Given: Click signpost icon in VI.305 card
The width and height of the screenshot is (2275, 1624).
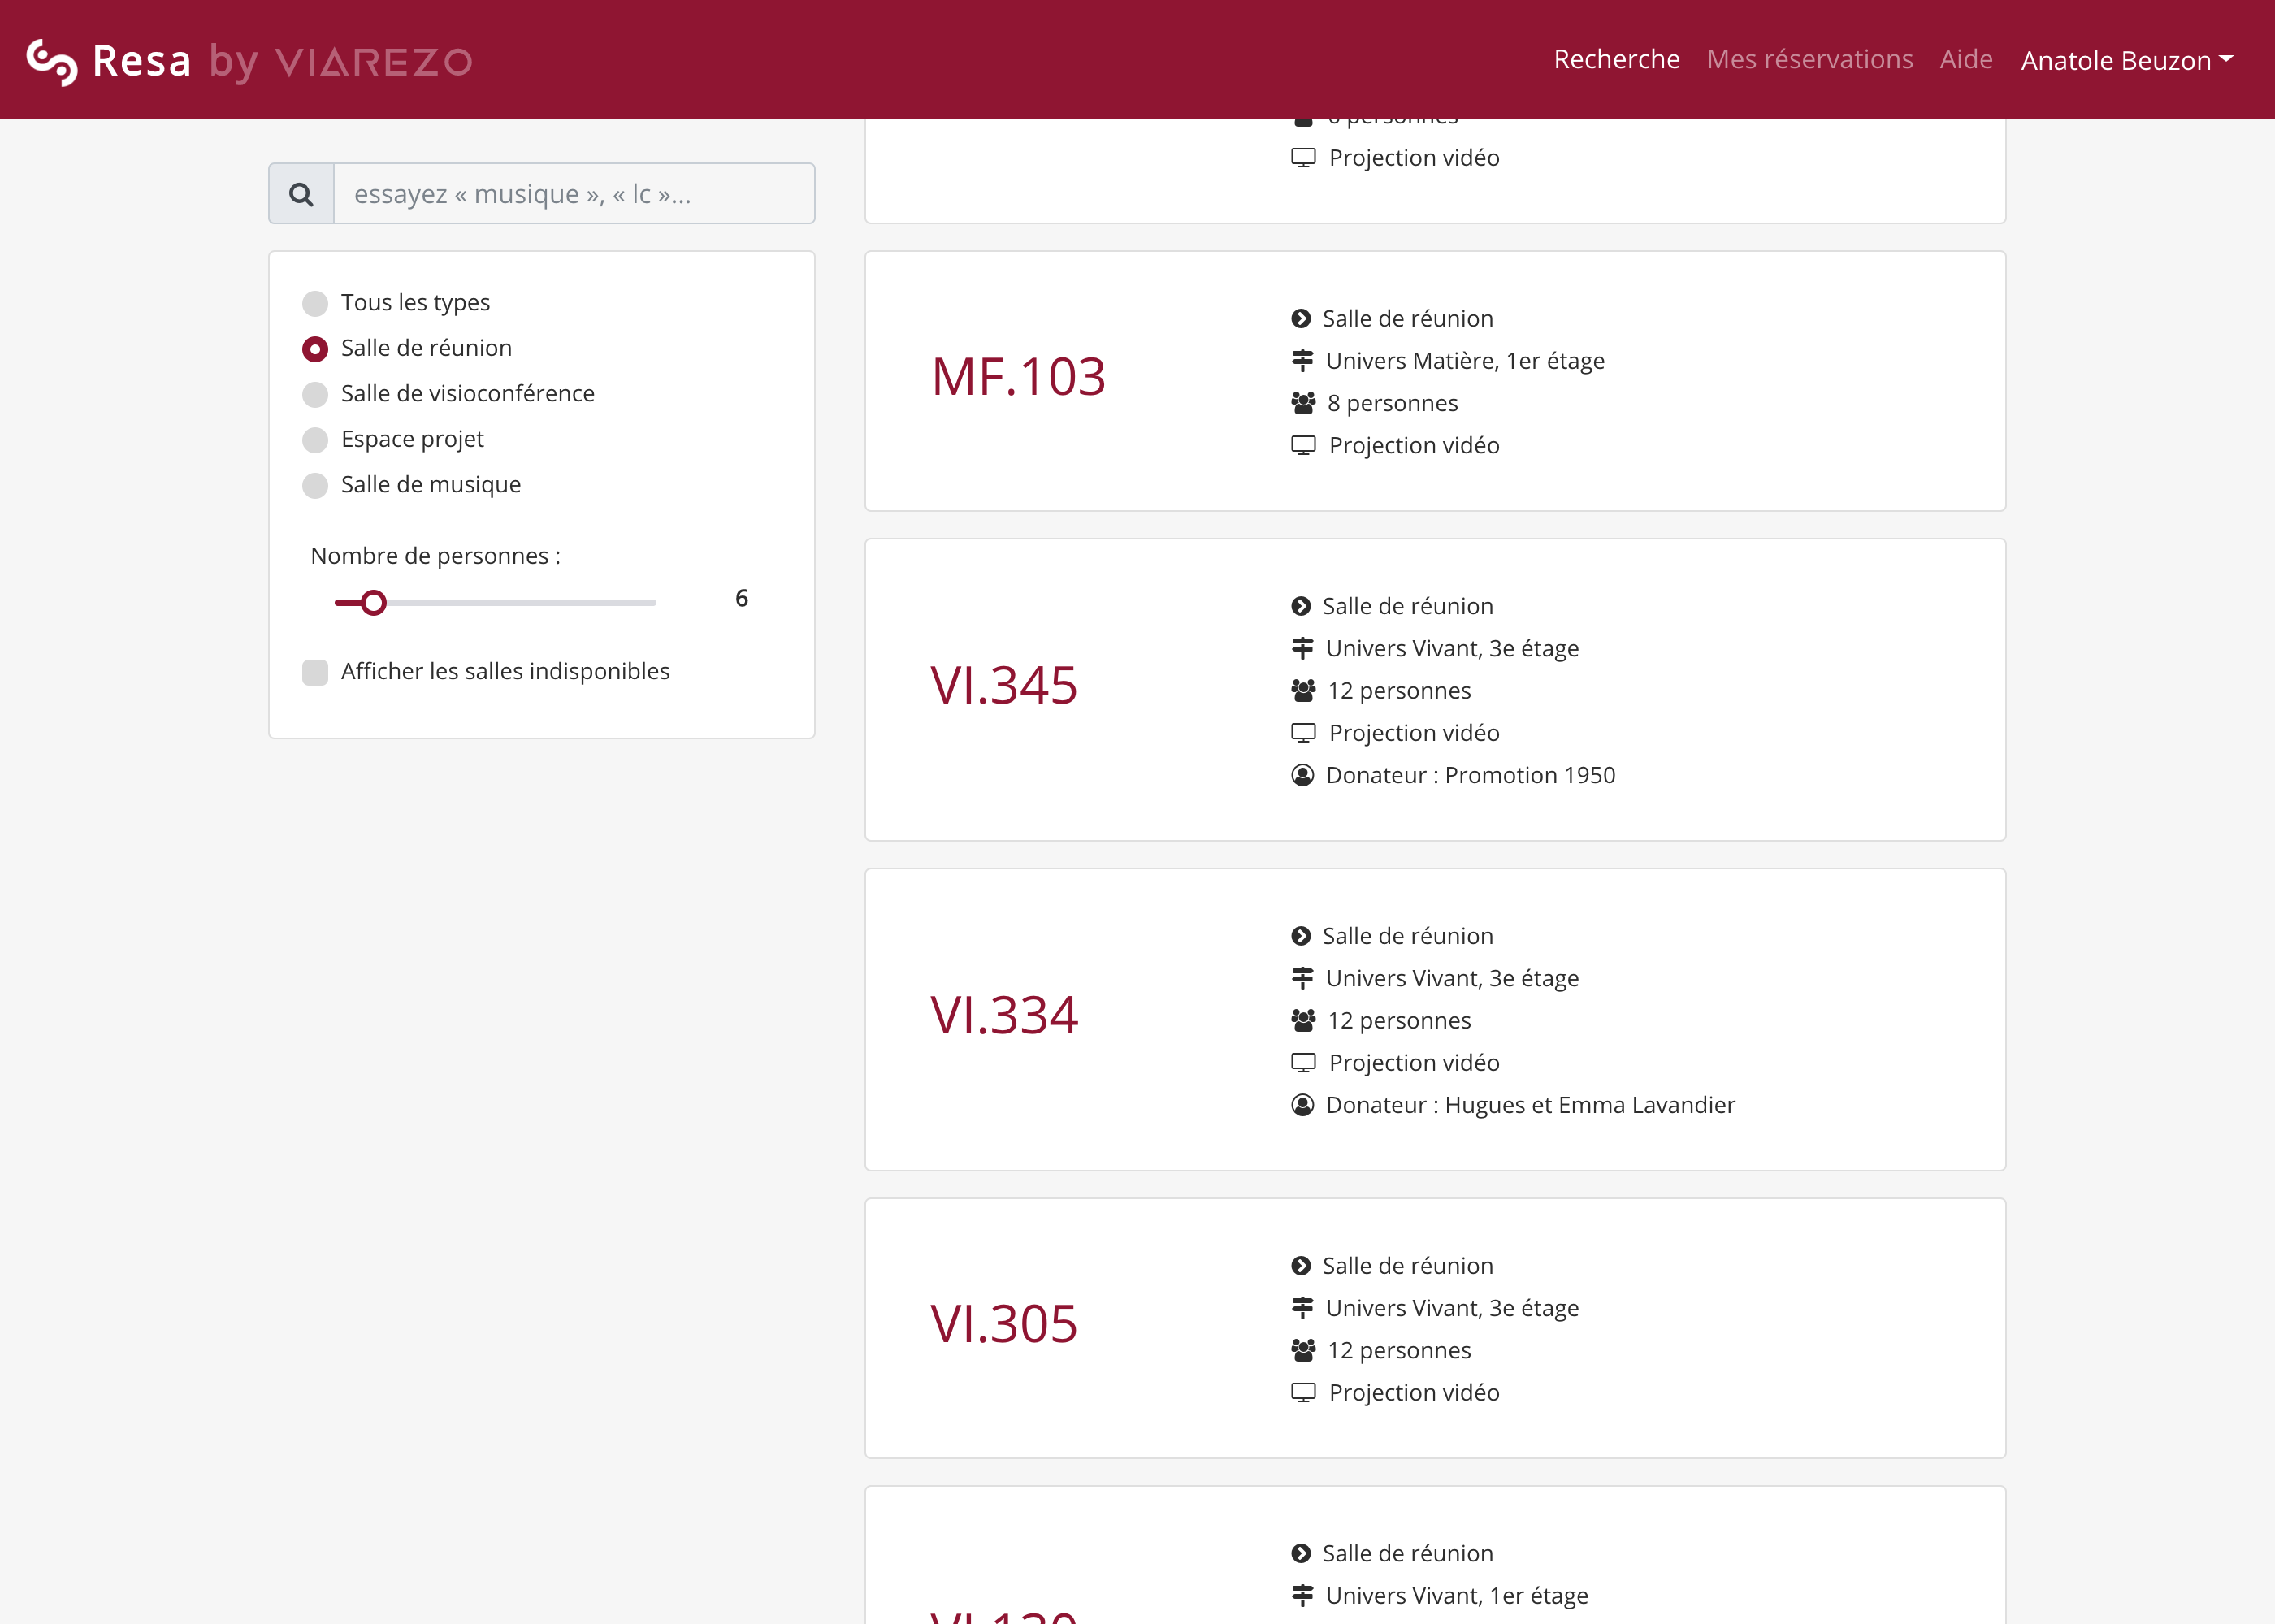Looking at the screenshot, I should 1302,1308.
